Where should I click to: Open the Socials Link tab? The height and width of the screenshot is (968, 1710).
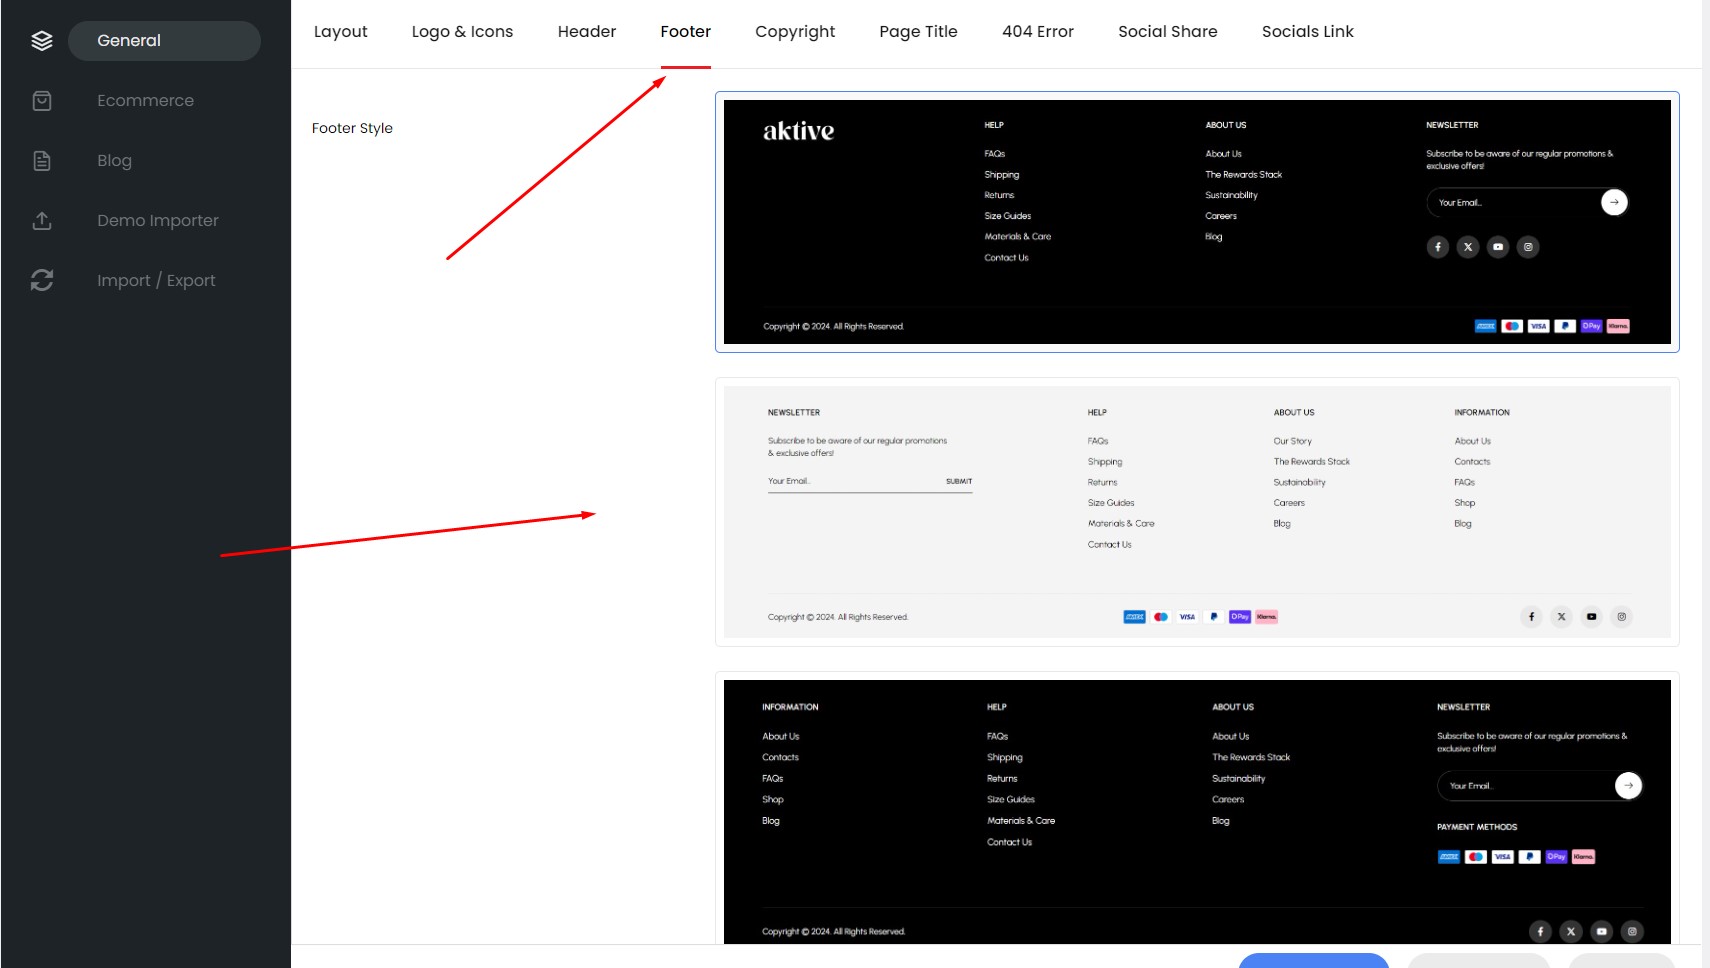point(1307,32)
